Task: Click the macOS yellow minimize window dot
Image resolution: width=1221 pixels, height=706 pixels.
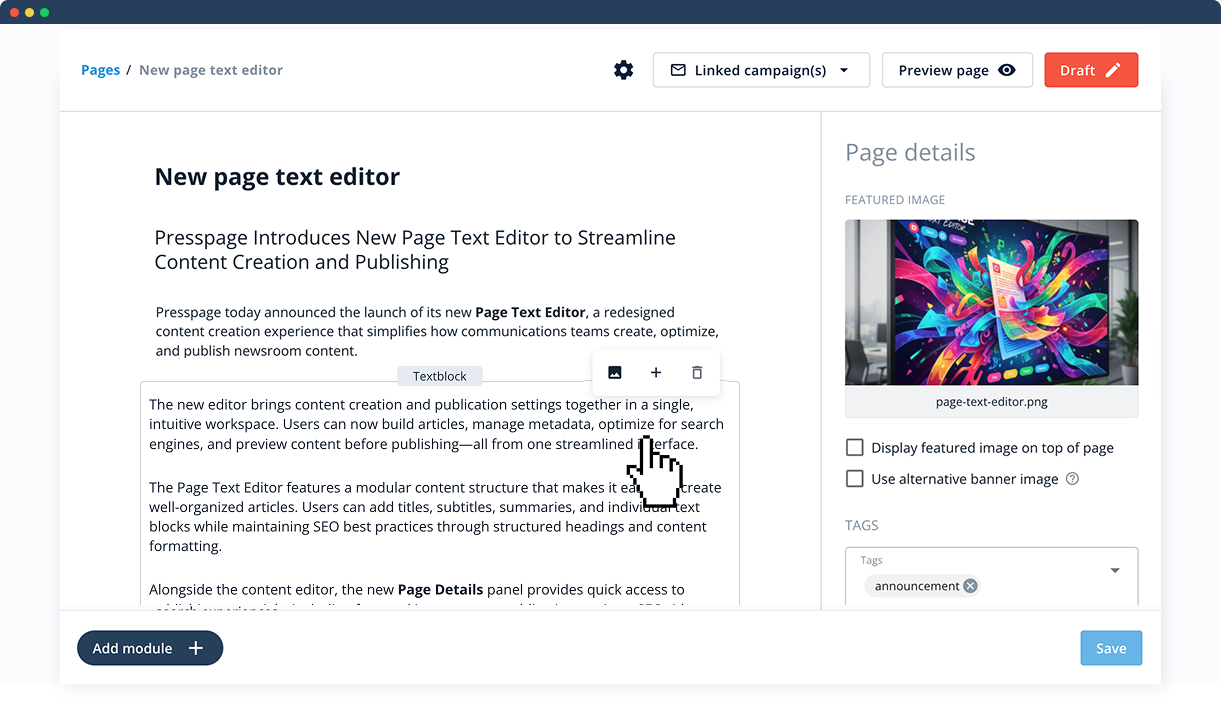Action: 30,12
